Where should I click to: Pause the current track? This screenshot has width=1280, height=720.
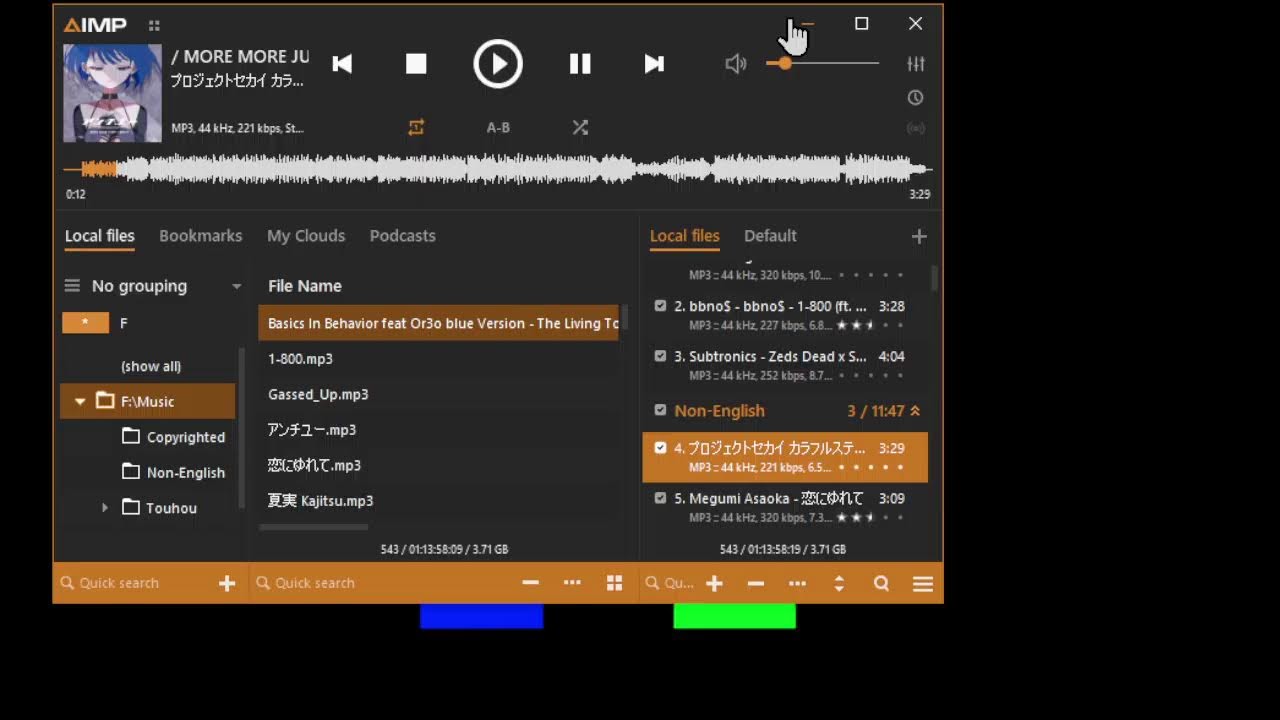coord(580,64)
